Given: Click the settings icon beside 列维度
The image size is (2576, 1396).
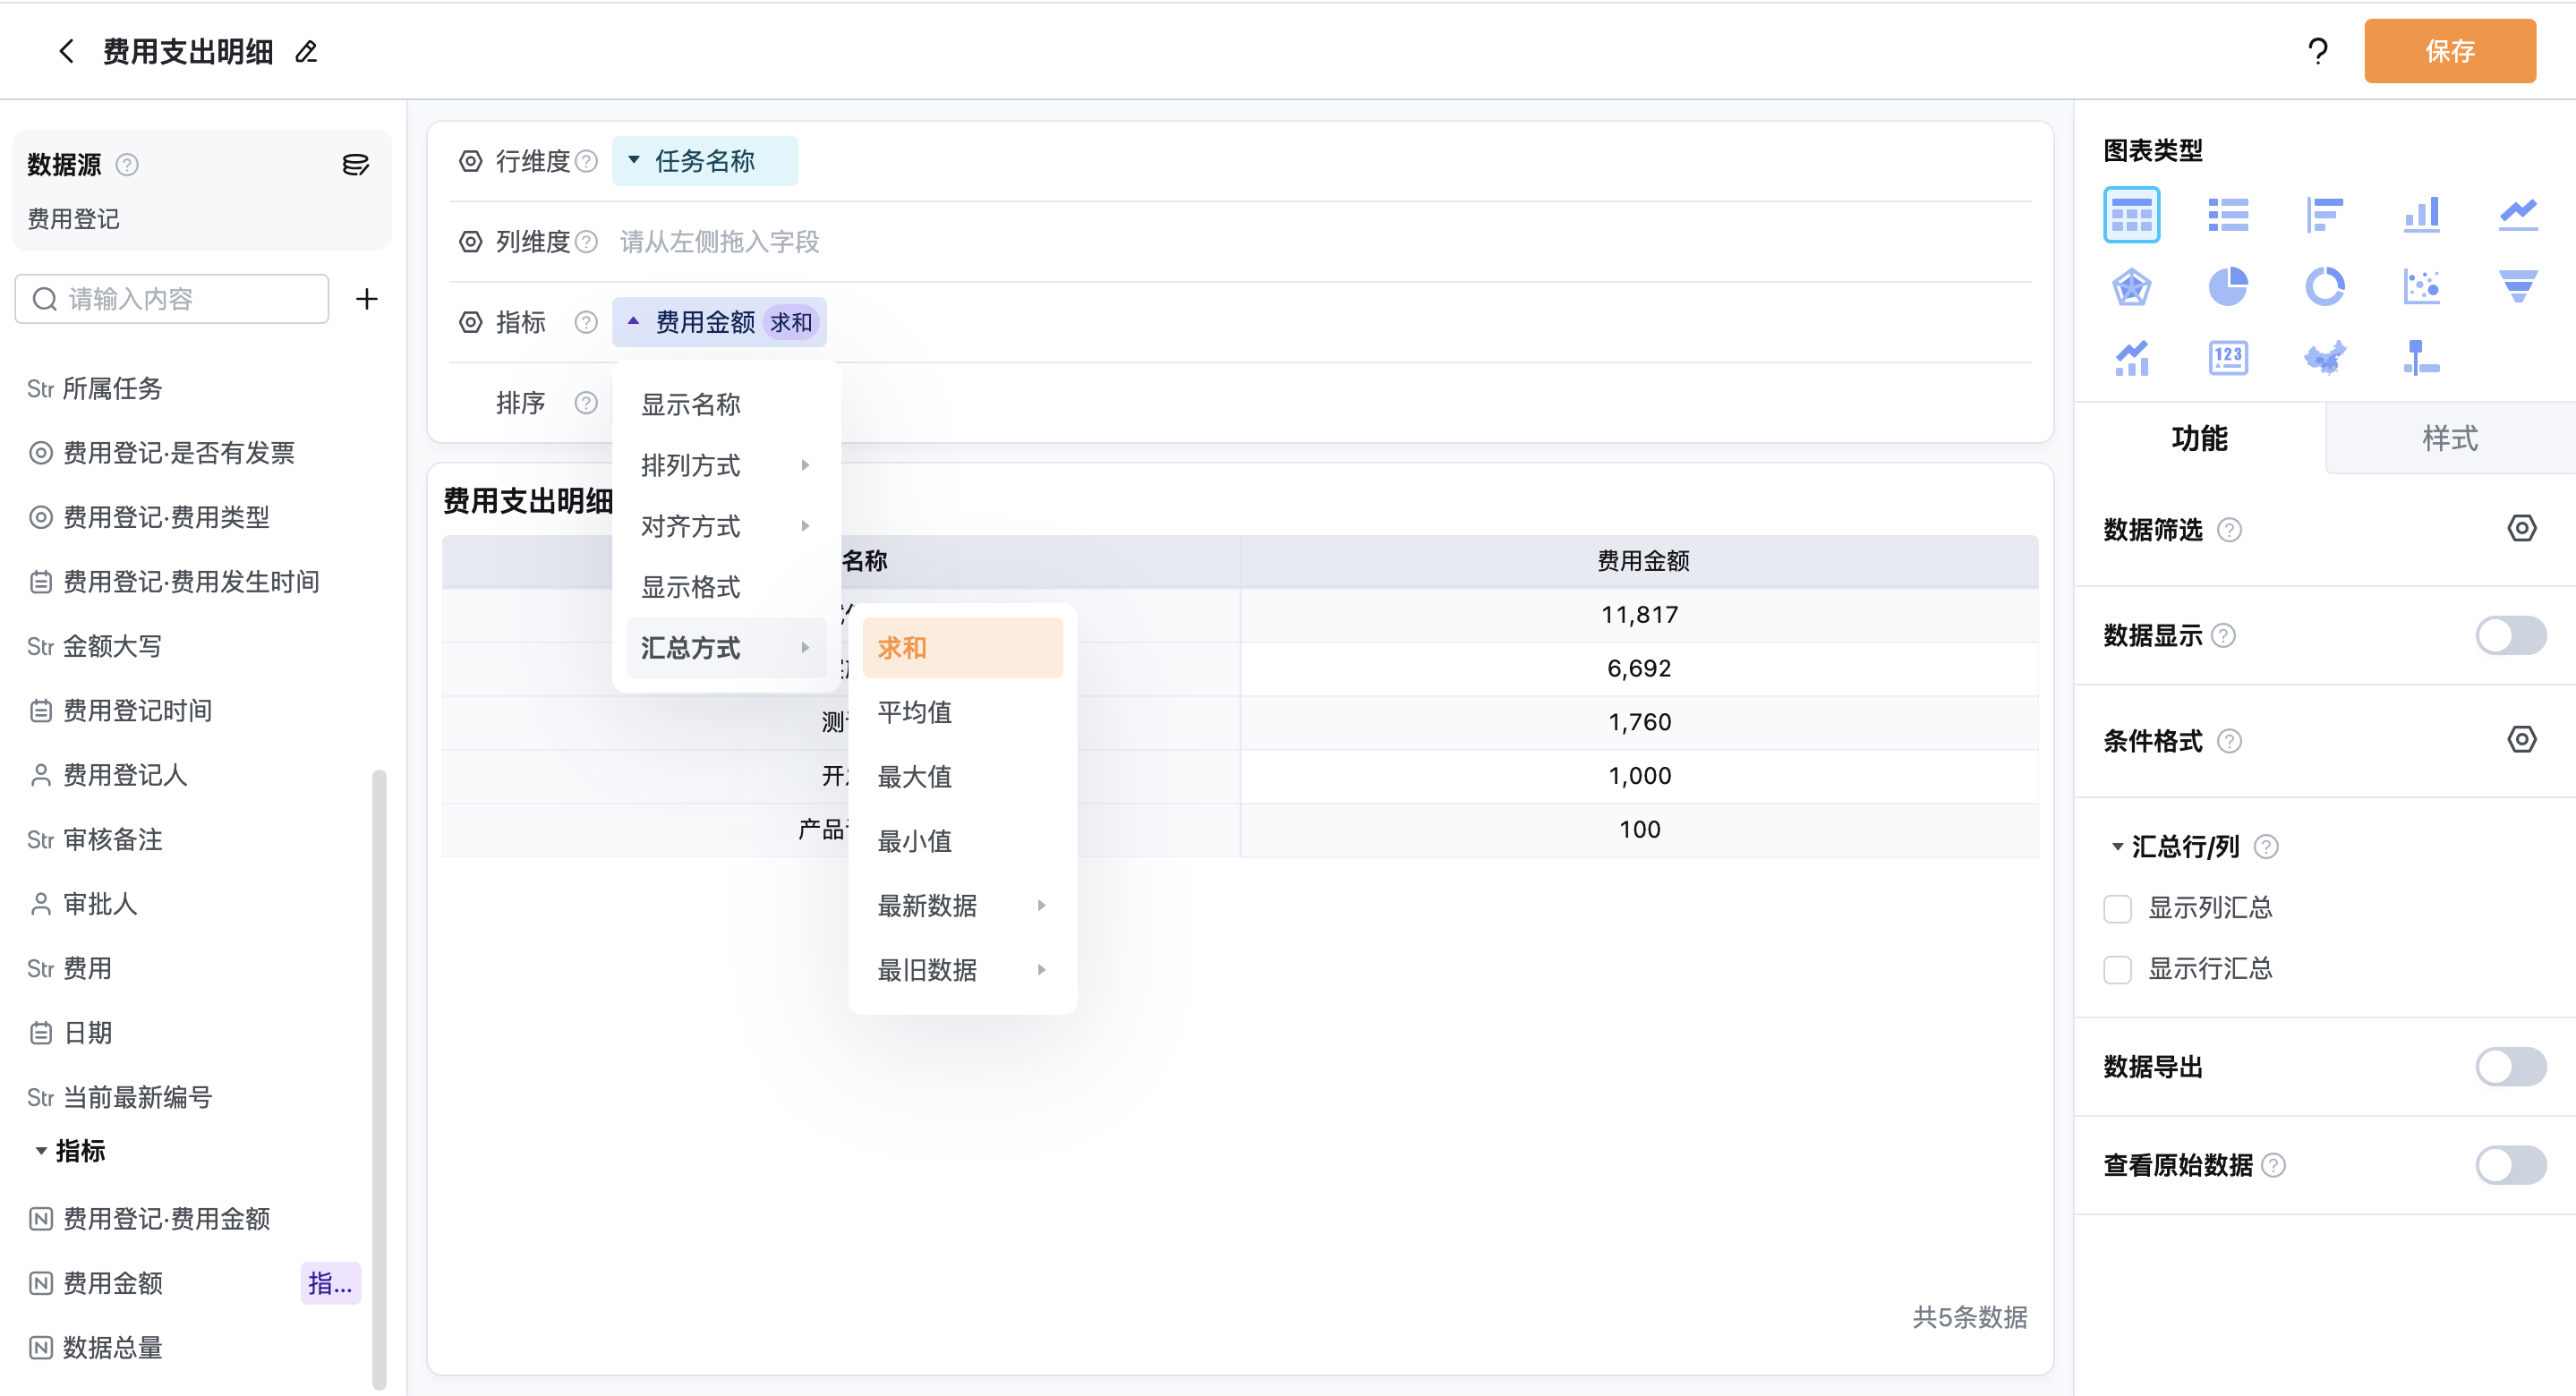Looking at the screenshot, I should coord(470,242).
